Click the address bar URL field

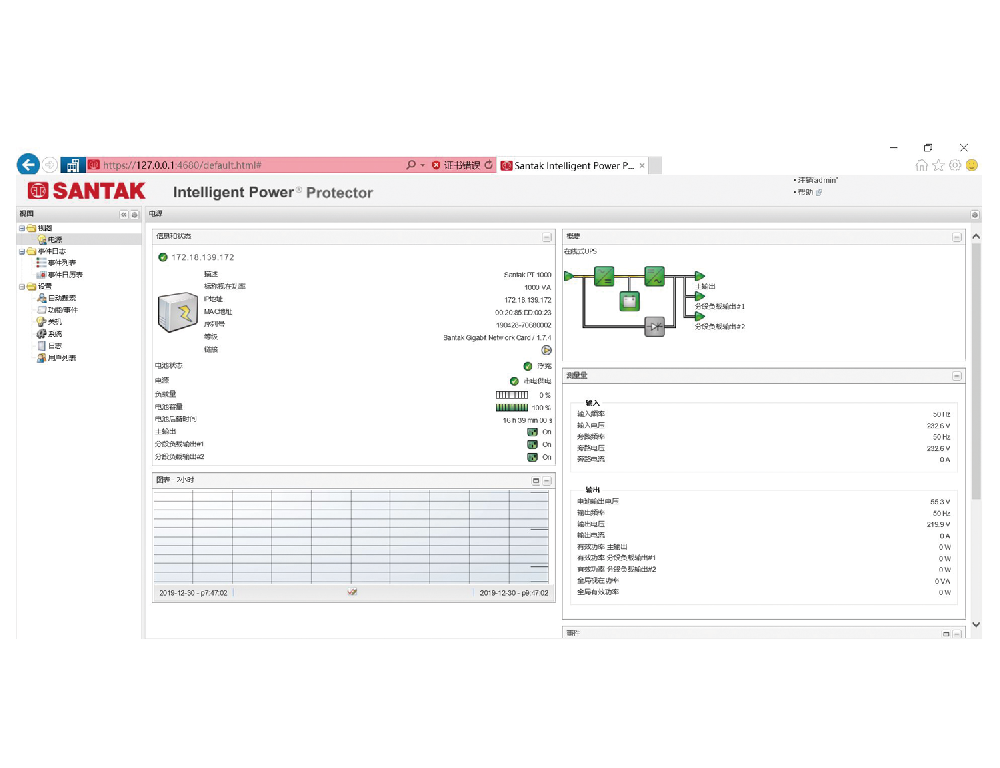point(250,165)
